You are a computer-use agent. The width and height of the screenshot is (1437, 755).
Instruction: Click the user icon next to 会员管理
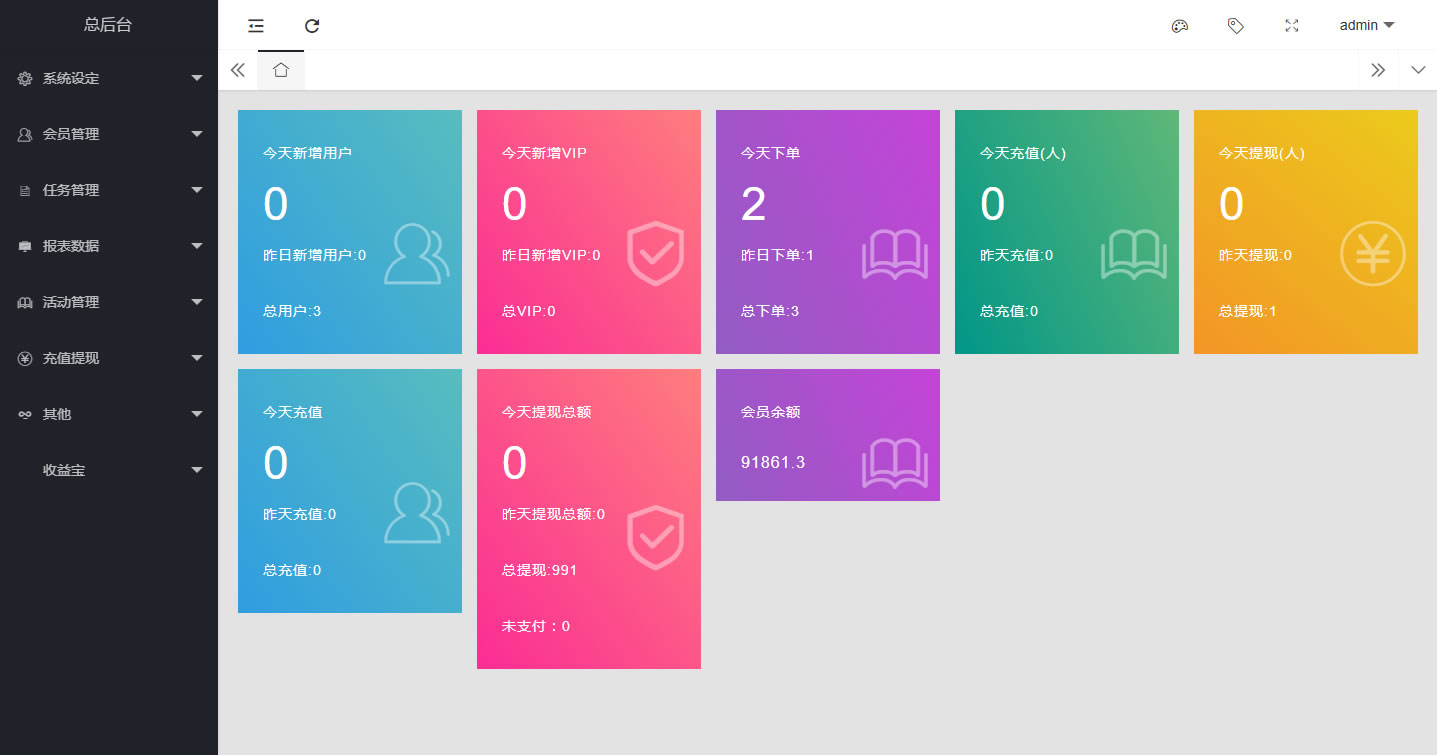(25, 134)
